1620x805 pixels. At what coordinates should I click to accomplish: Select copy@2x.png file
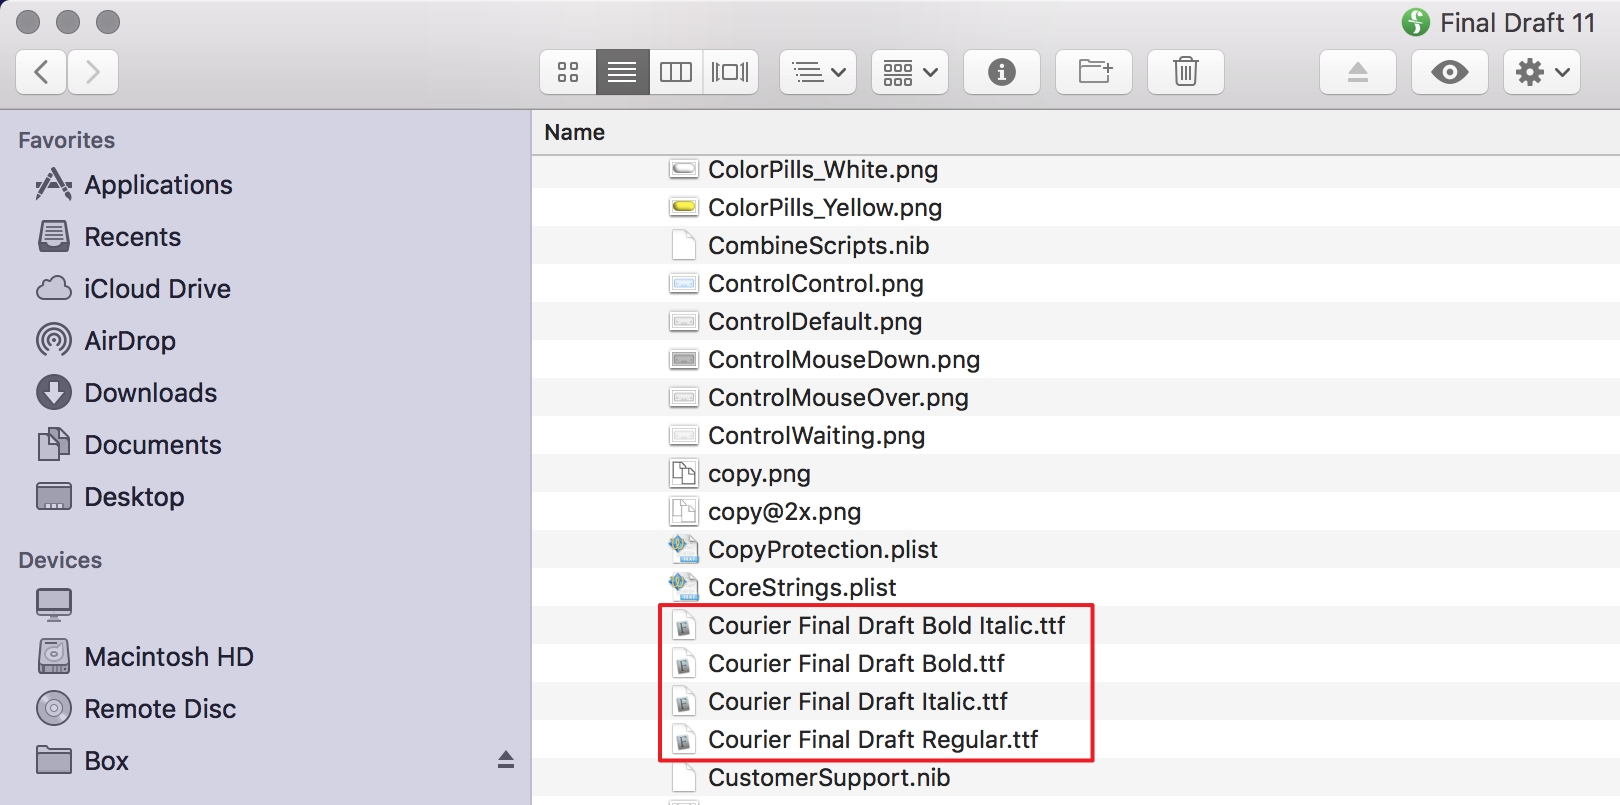click(x=784, y=512)
